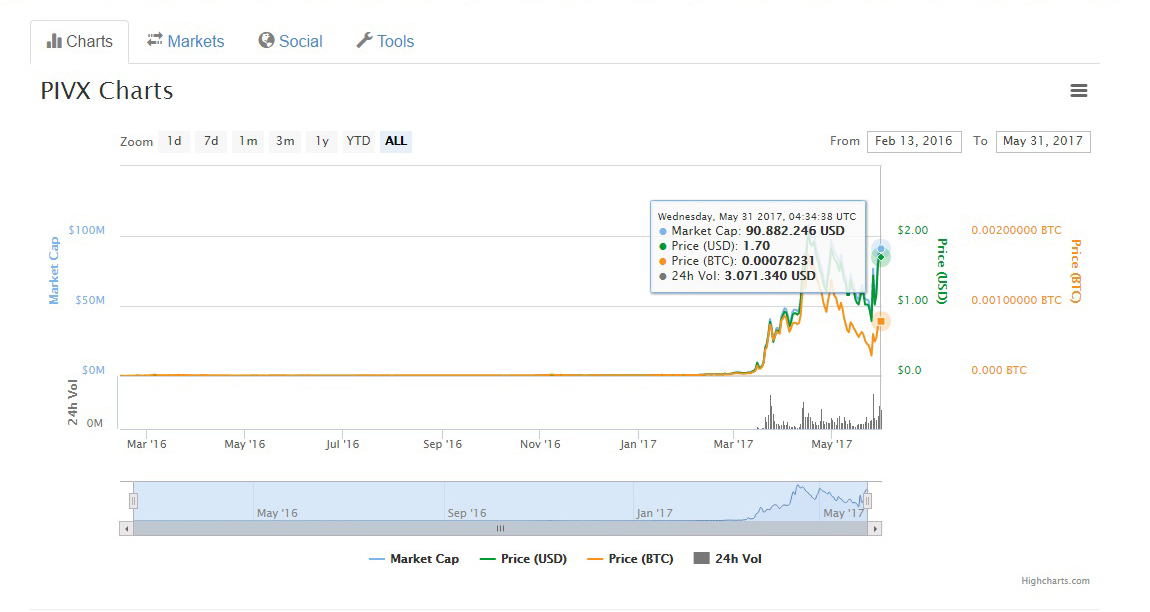Click the From date field Feb 13, 2016
The width and height of the screenshot is (1150, 612).
[914, 142]
